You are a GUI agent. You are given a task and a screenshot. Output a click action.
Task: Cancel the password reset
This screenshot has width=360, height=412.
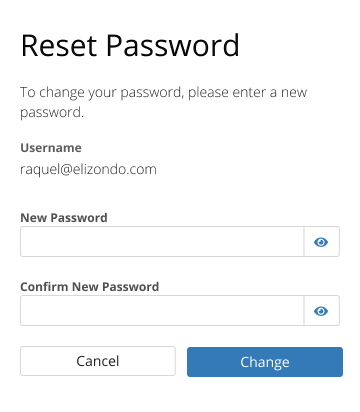pyautogui.click(x=98, y=361)
